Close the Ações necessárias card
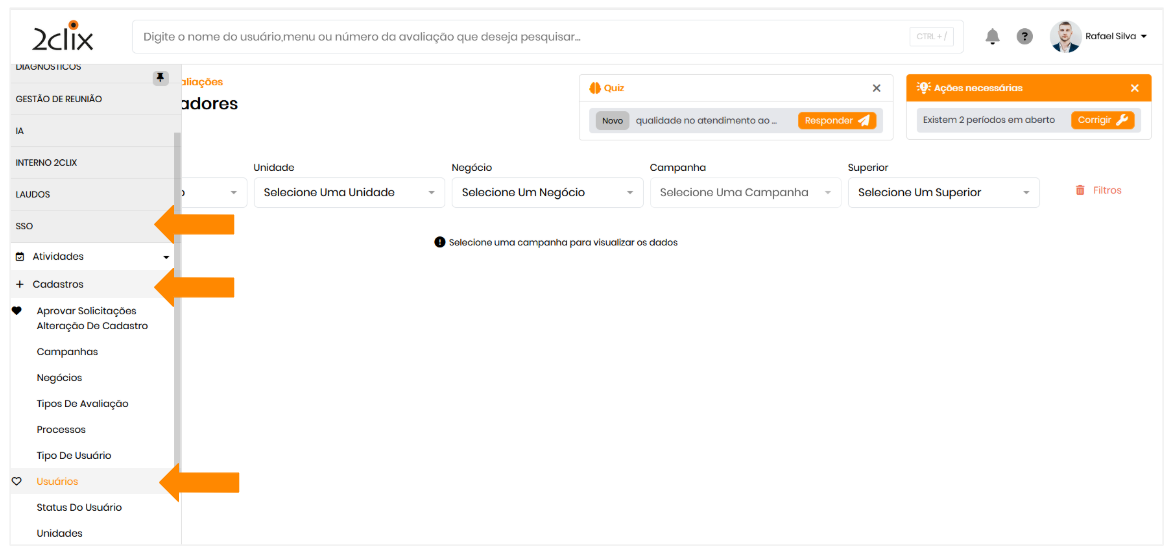The image size is (1173, 554). [1134, 88]
